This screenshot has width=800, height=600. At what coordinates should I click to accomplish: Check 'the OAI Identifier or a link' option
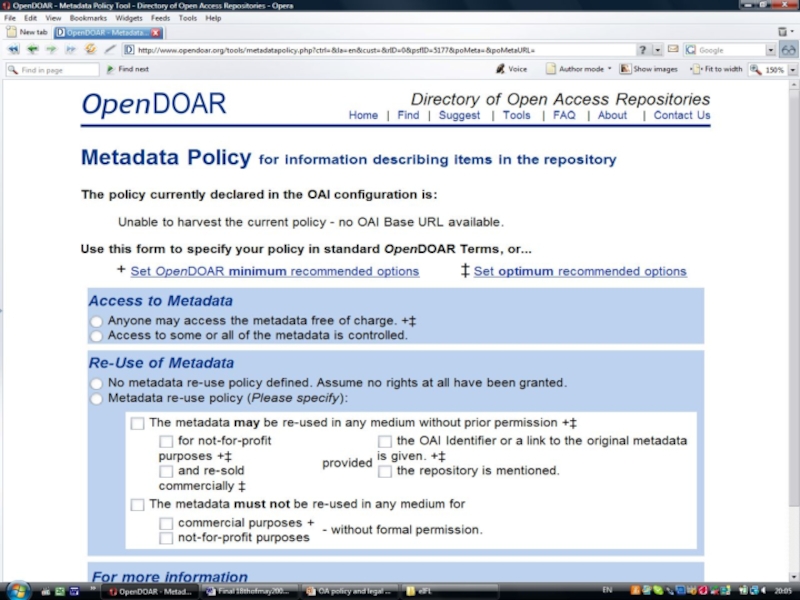tap(385, 441)
